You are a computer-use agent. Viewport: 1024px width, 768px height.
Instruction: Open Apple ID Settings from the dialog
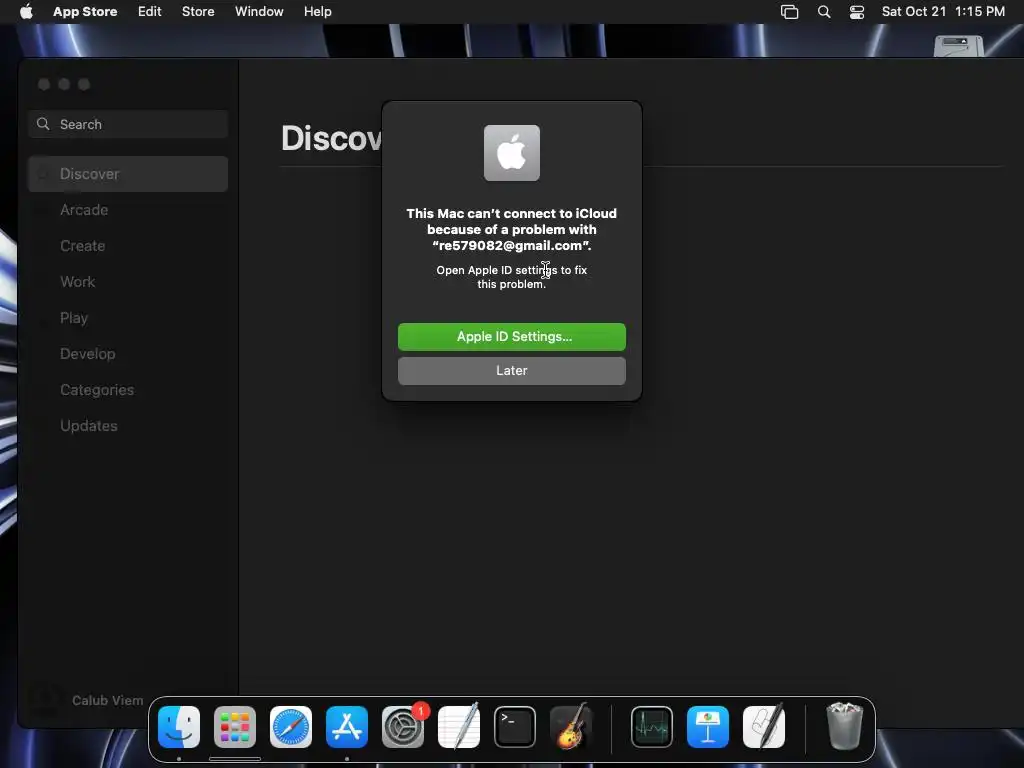511,336
